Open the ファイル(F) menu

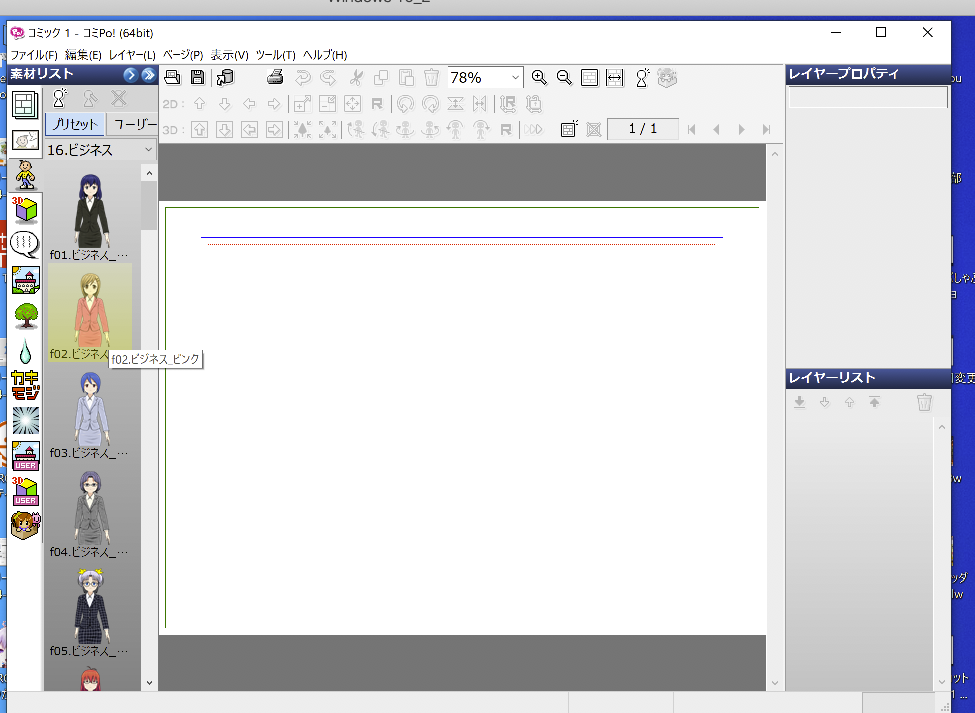click(33, 55)
